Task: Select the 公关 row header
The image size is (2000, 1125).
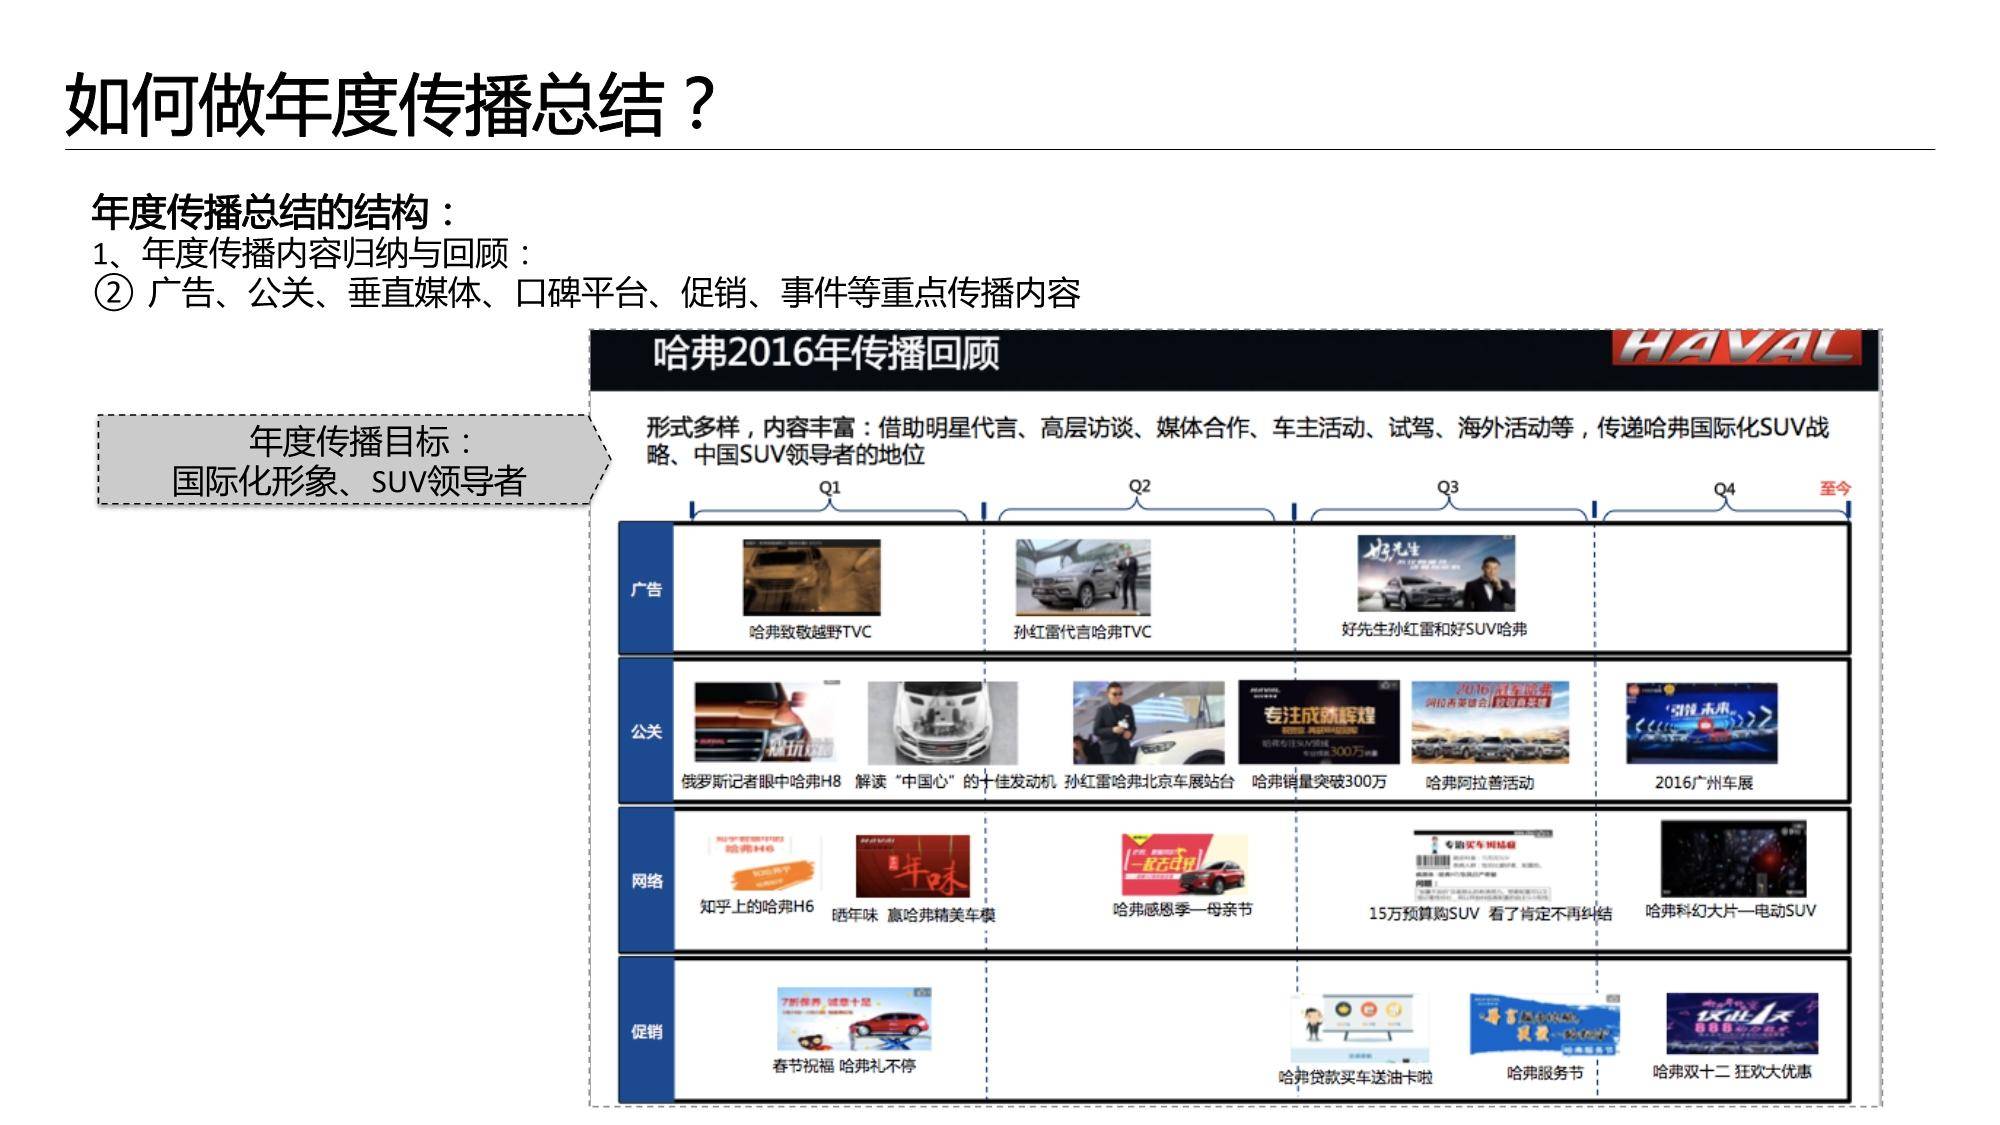Action: coord(646,731)
